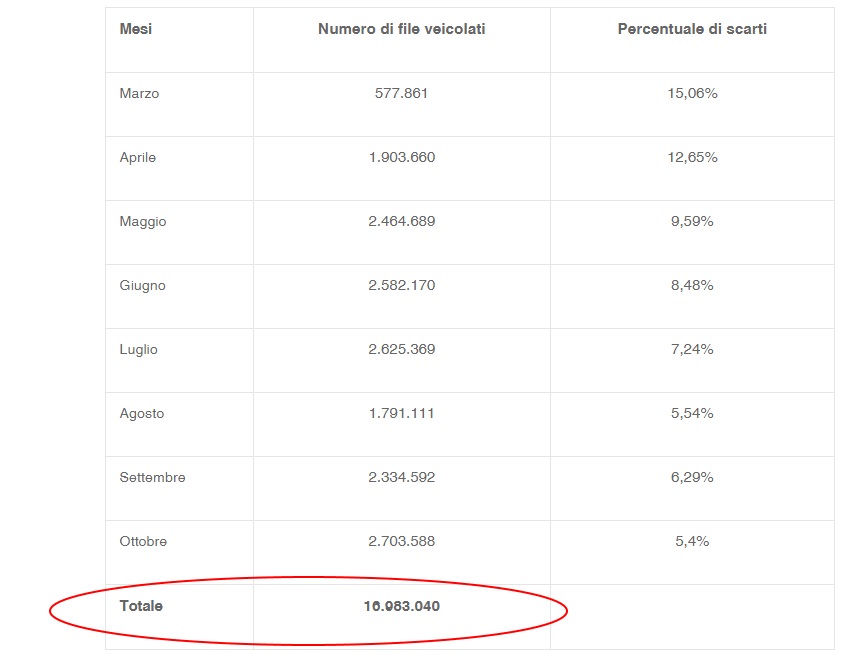
Task: Click the 8,48% percentage for Giugno
Action: coord(692,285)
